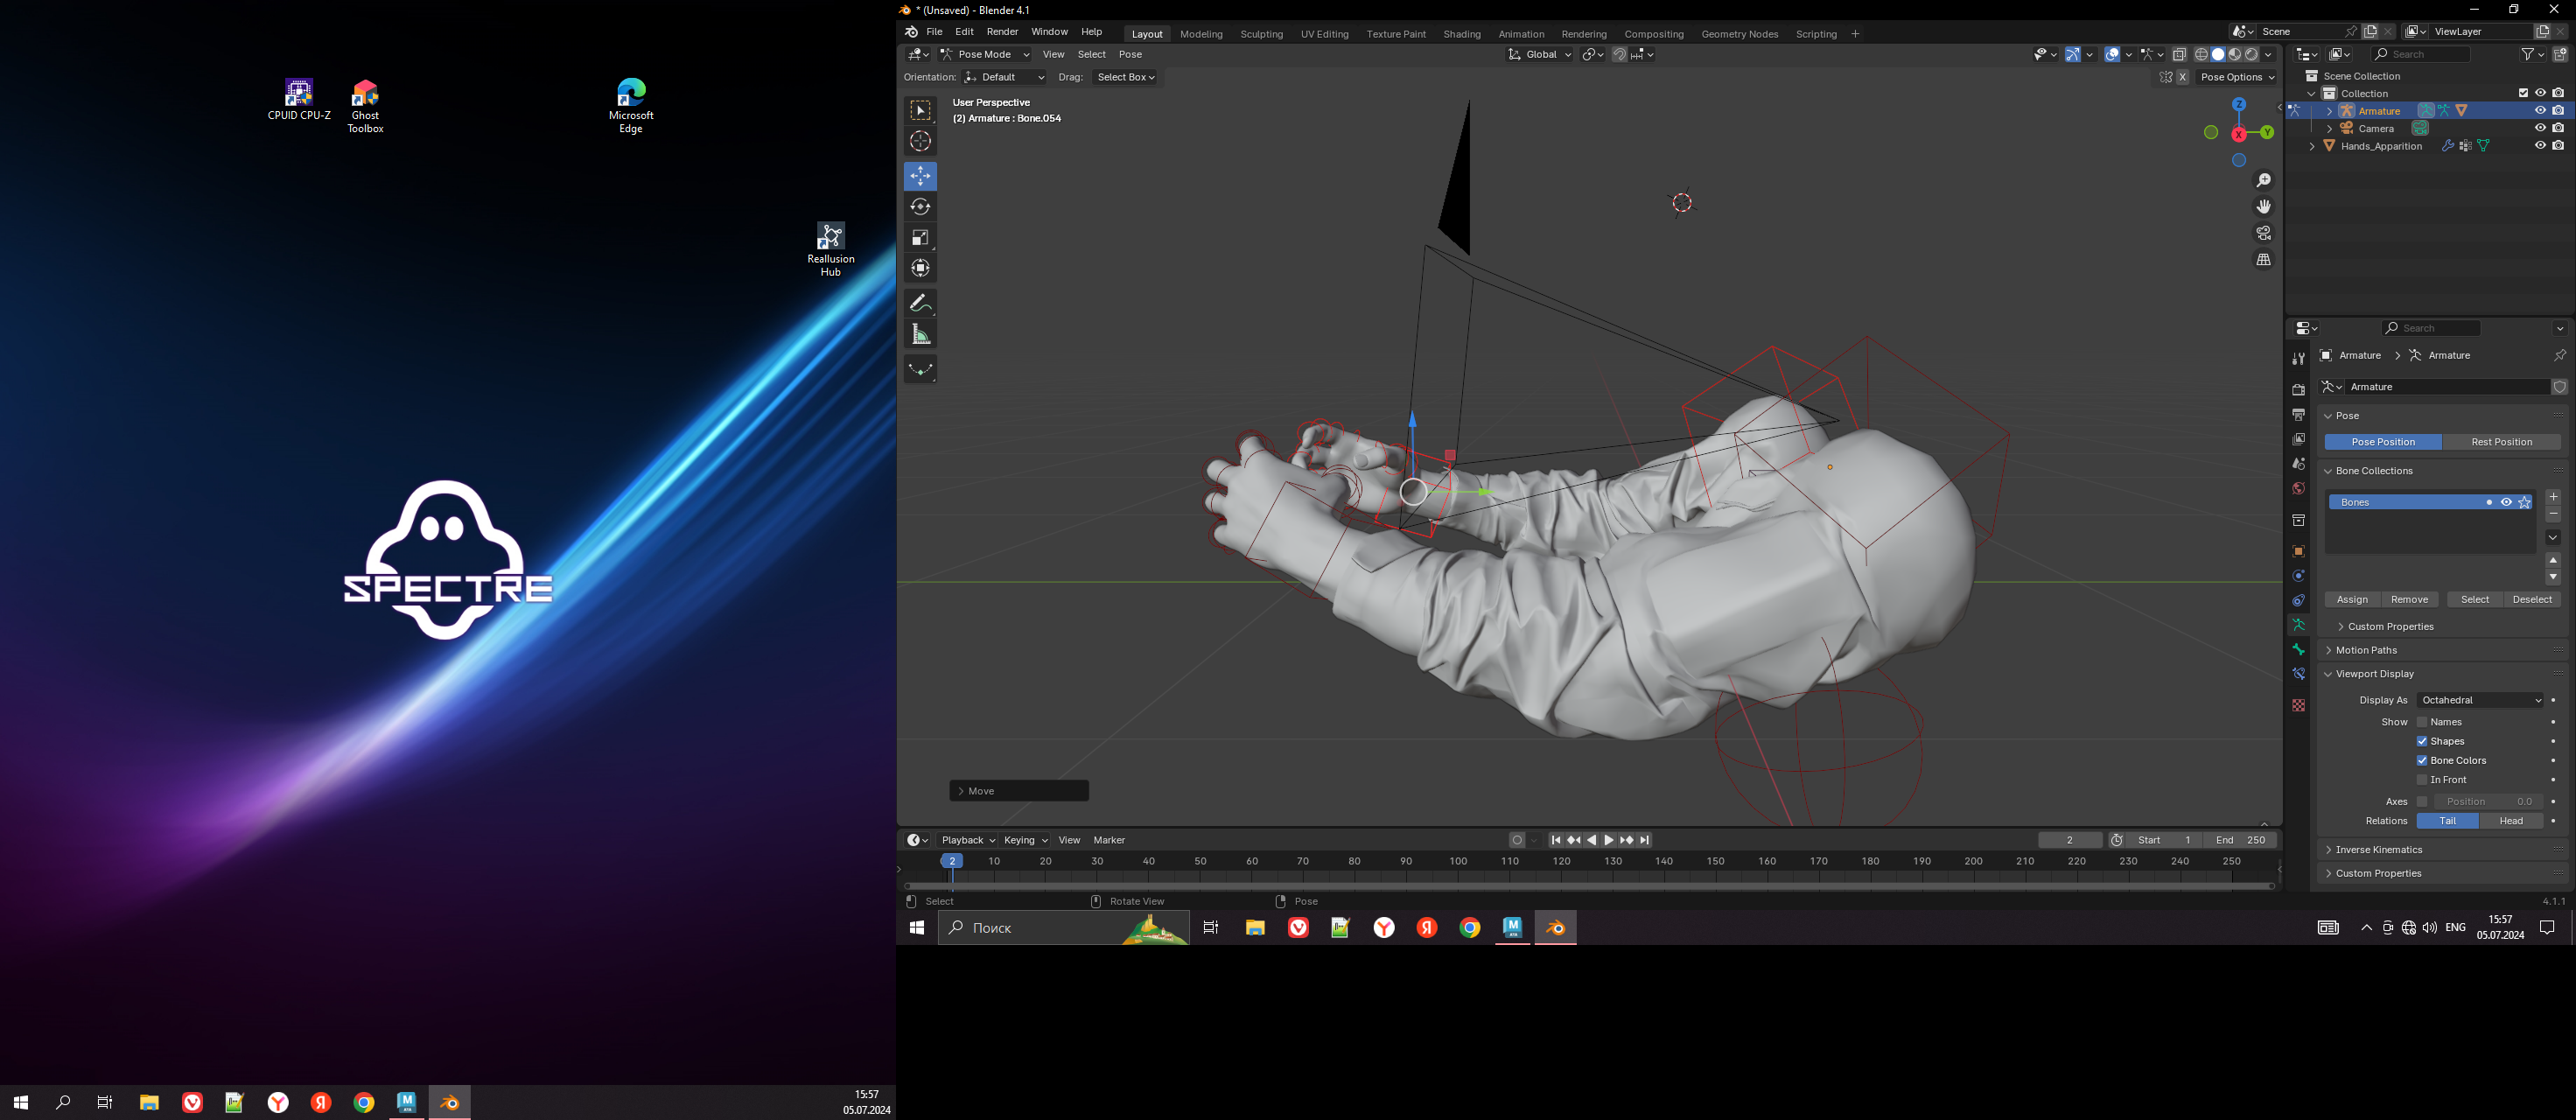Pick the Transform tool

point(920,268)
